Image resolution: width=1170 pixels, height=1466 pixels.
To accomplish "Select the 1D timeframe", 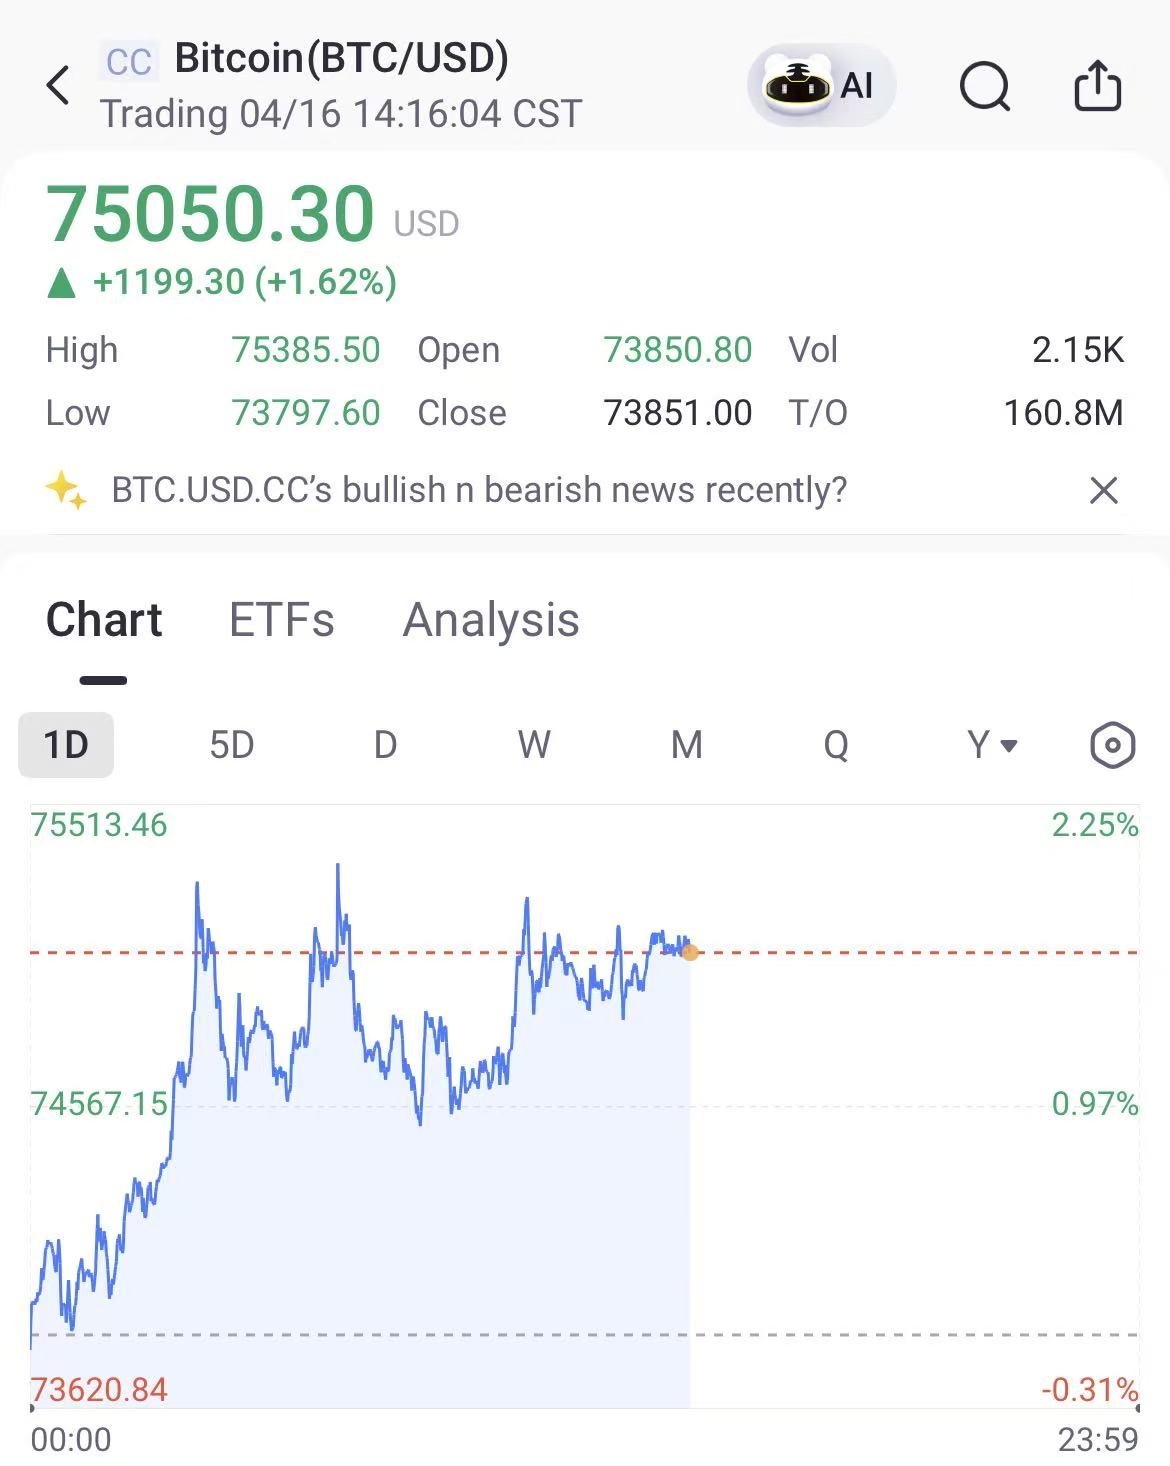I will coord(66,745).
